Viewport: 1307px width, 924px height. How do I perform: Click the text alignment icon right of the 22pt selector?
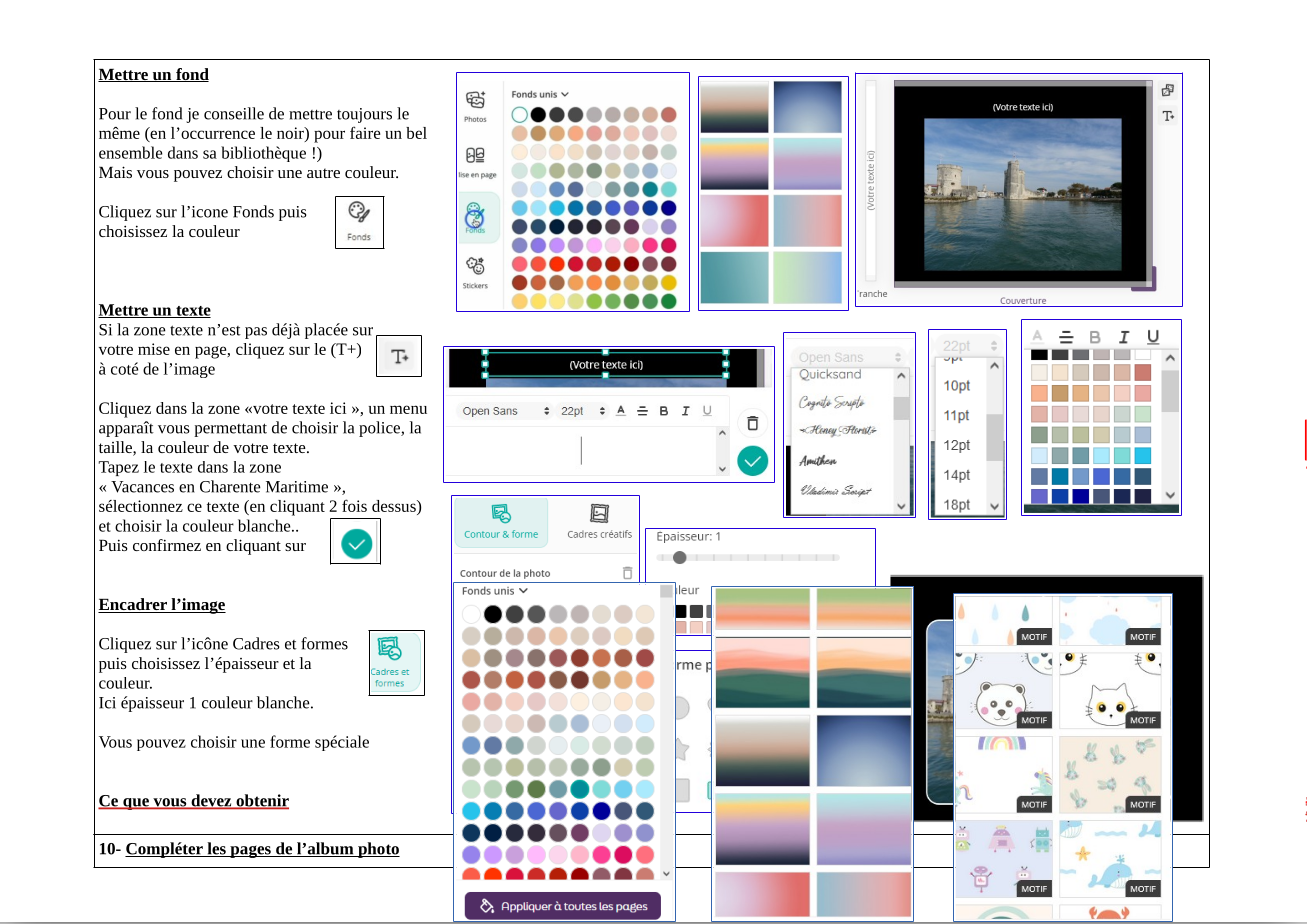[x=642, y=411]
